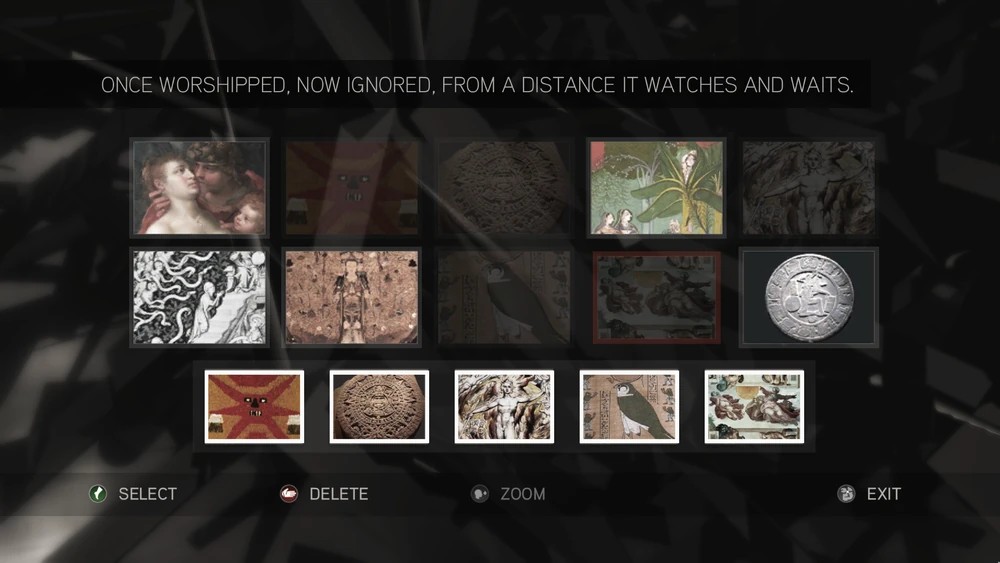The height and width of the screenshot is (563, 1000).
Task: Choose the Egyptian falcon papyrus in the tray
Action: coord(629,407)
